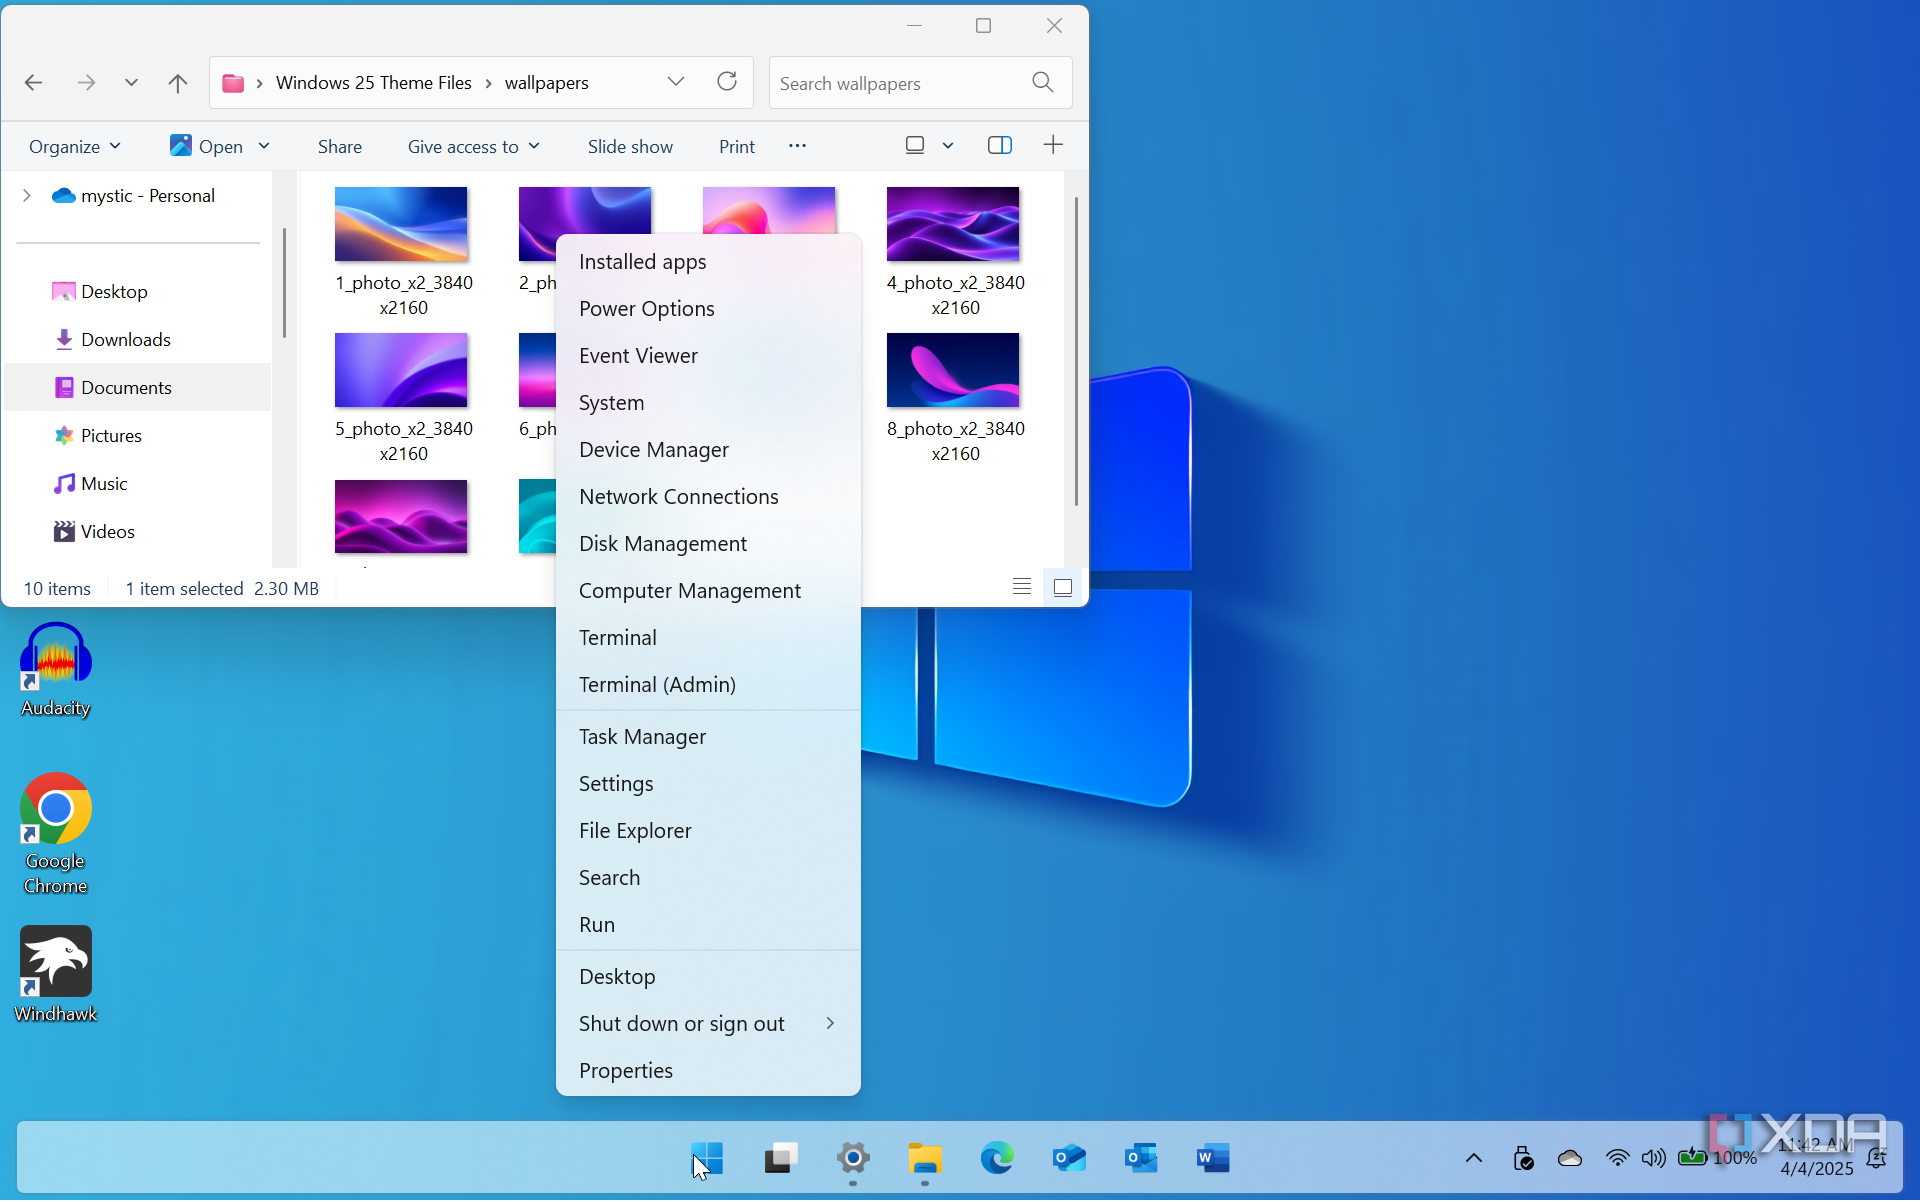1920x1202 pixels.
Task: Open Google Chrome from the desktop
Action: [x=55, y=810]
